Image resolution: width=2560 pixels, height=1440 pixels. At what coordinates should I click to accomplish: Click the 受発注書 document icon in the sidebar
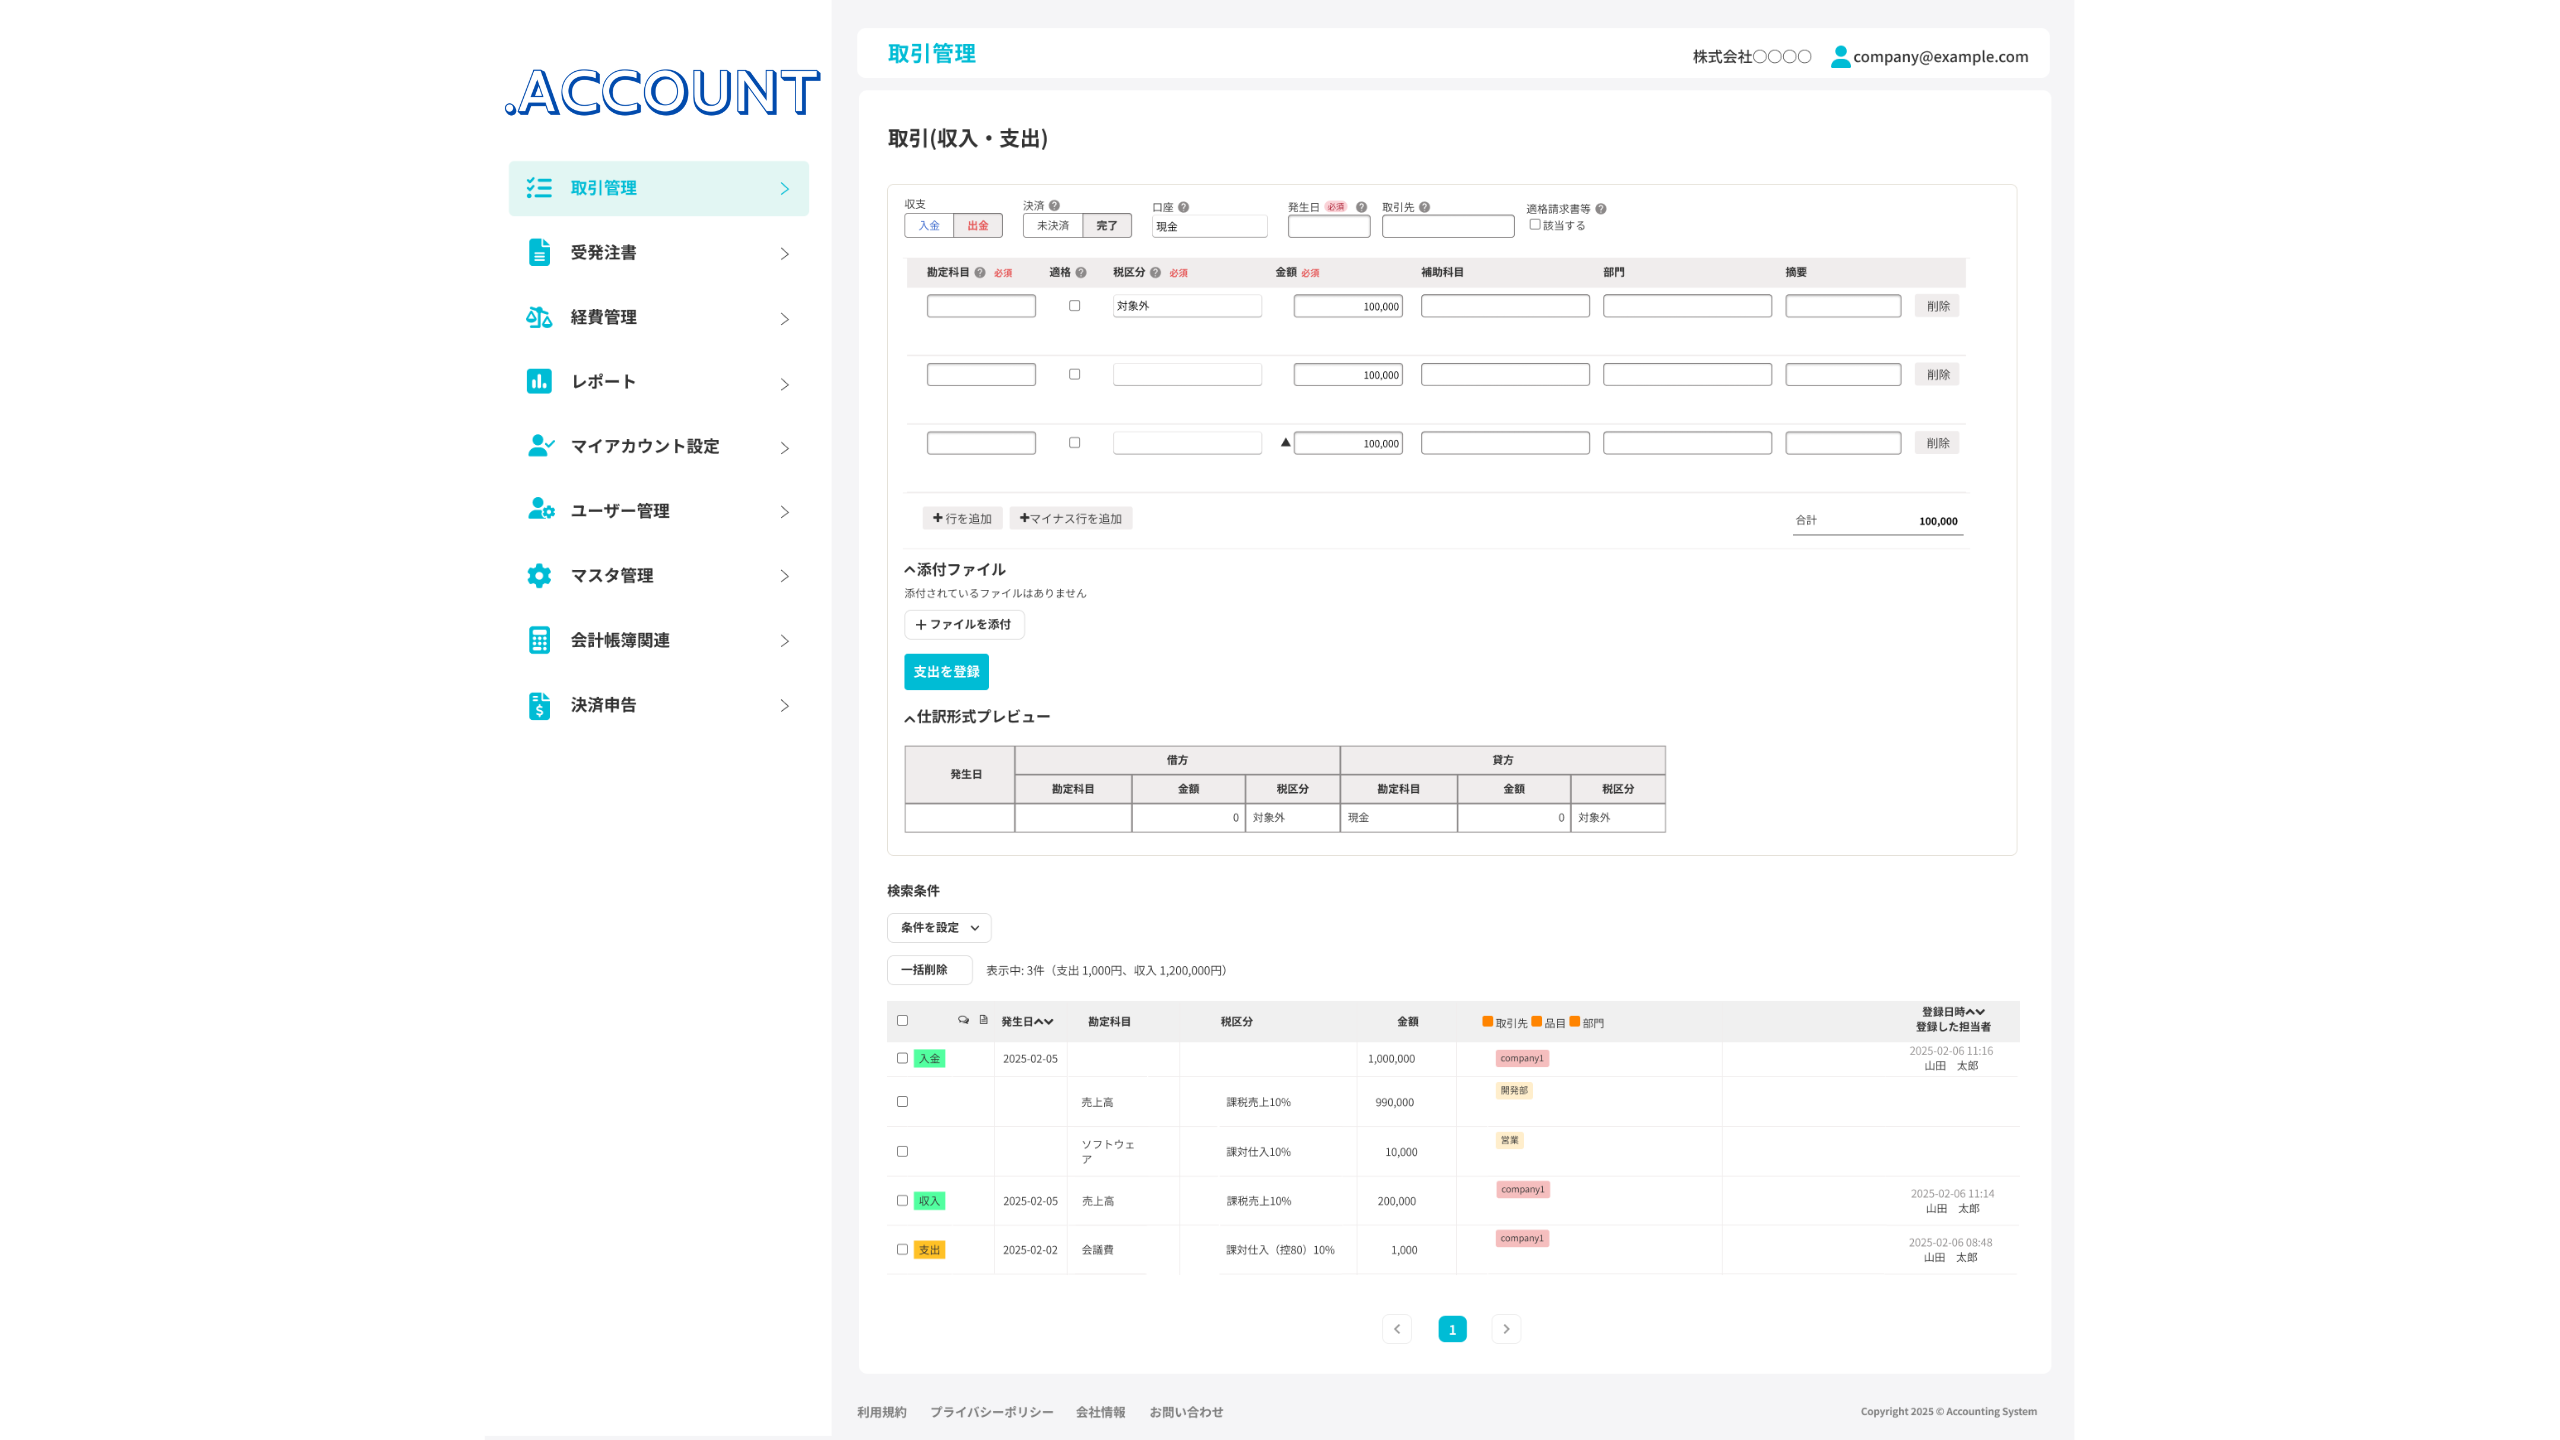coord(539,253)
